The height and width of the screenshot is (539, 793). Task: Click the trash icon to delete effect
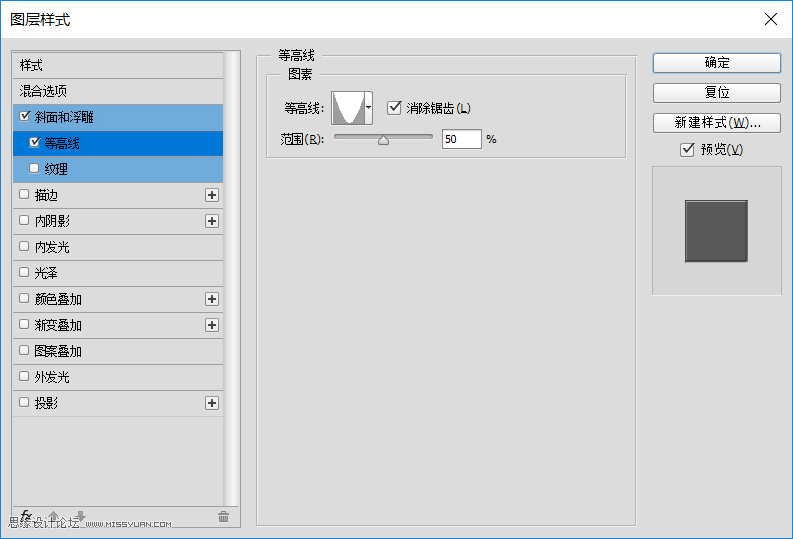(x=223, y=516)
